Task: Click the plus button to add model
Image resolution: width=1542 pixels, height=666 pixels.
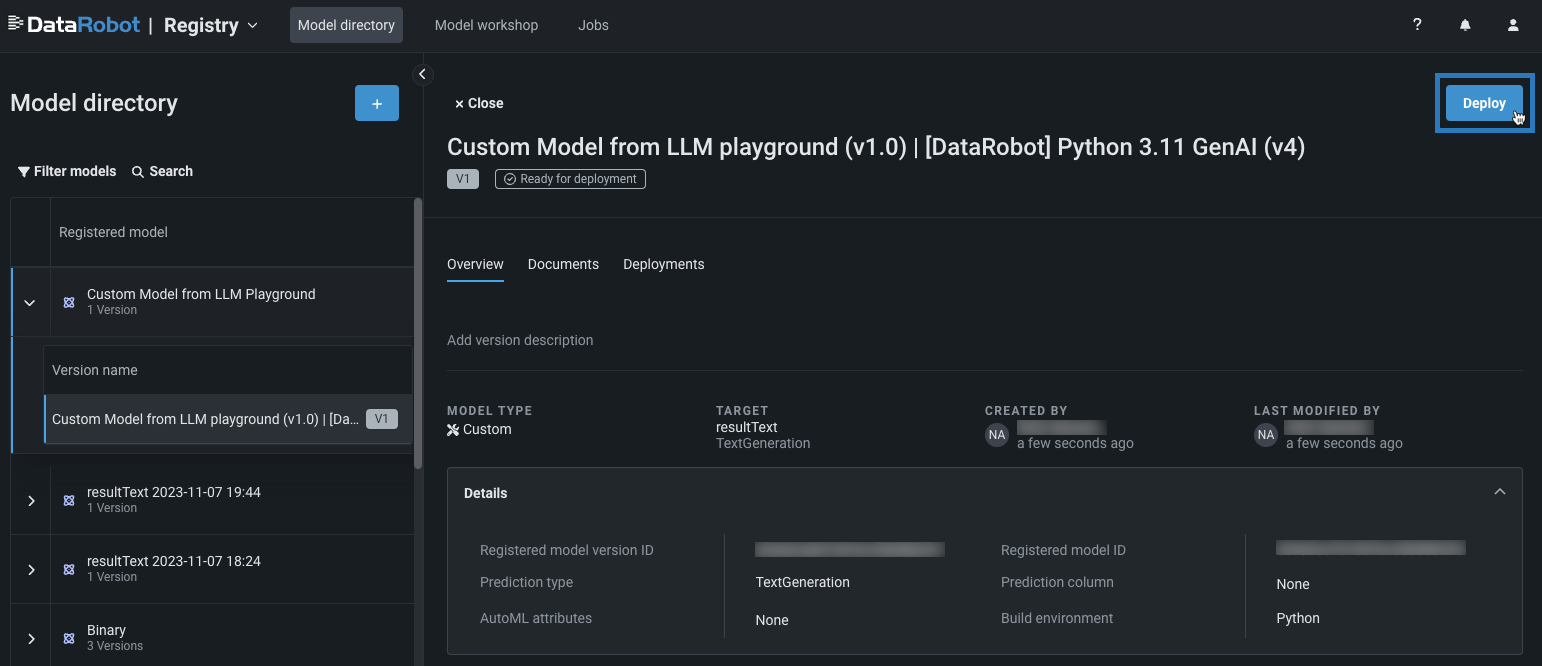Action: click(x=377, y=103)
